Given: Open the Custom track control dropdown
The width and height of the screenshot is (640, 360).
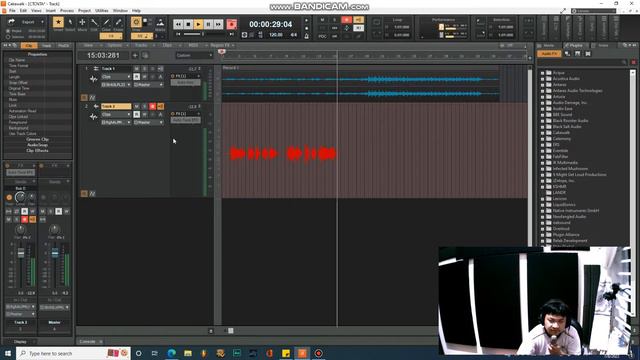Looking at the screenshot, I should tap(194, 55).
